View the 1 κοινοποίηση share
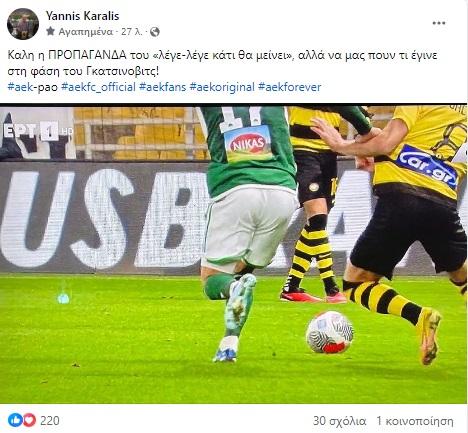Viewport: 468px width, 433px height. (x=415, y=421)
